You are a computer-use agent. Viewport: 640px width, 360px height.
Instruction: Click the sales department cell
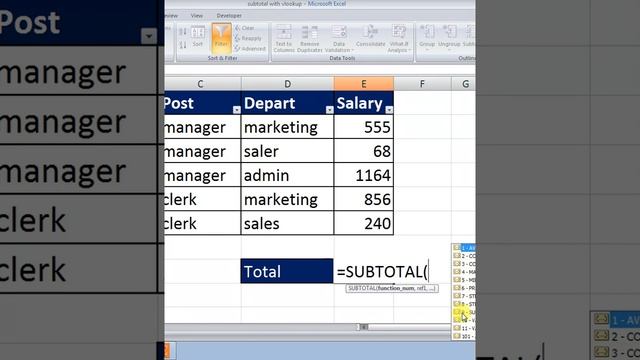[x=287, y=223]
